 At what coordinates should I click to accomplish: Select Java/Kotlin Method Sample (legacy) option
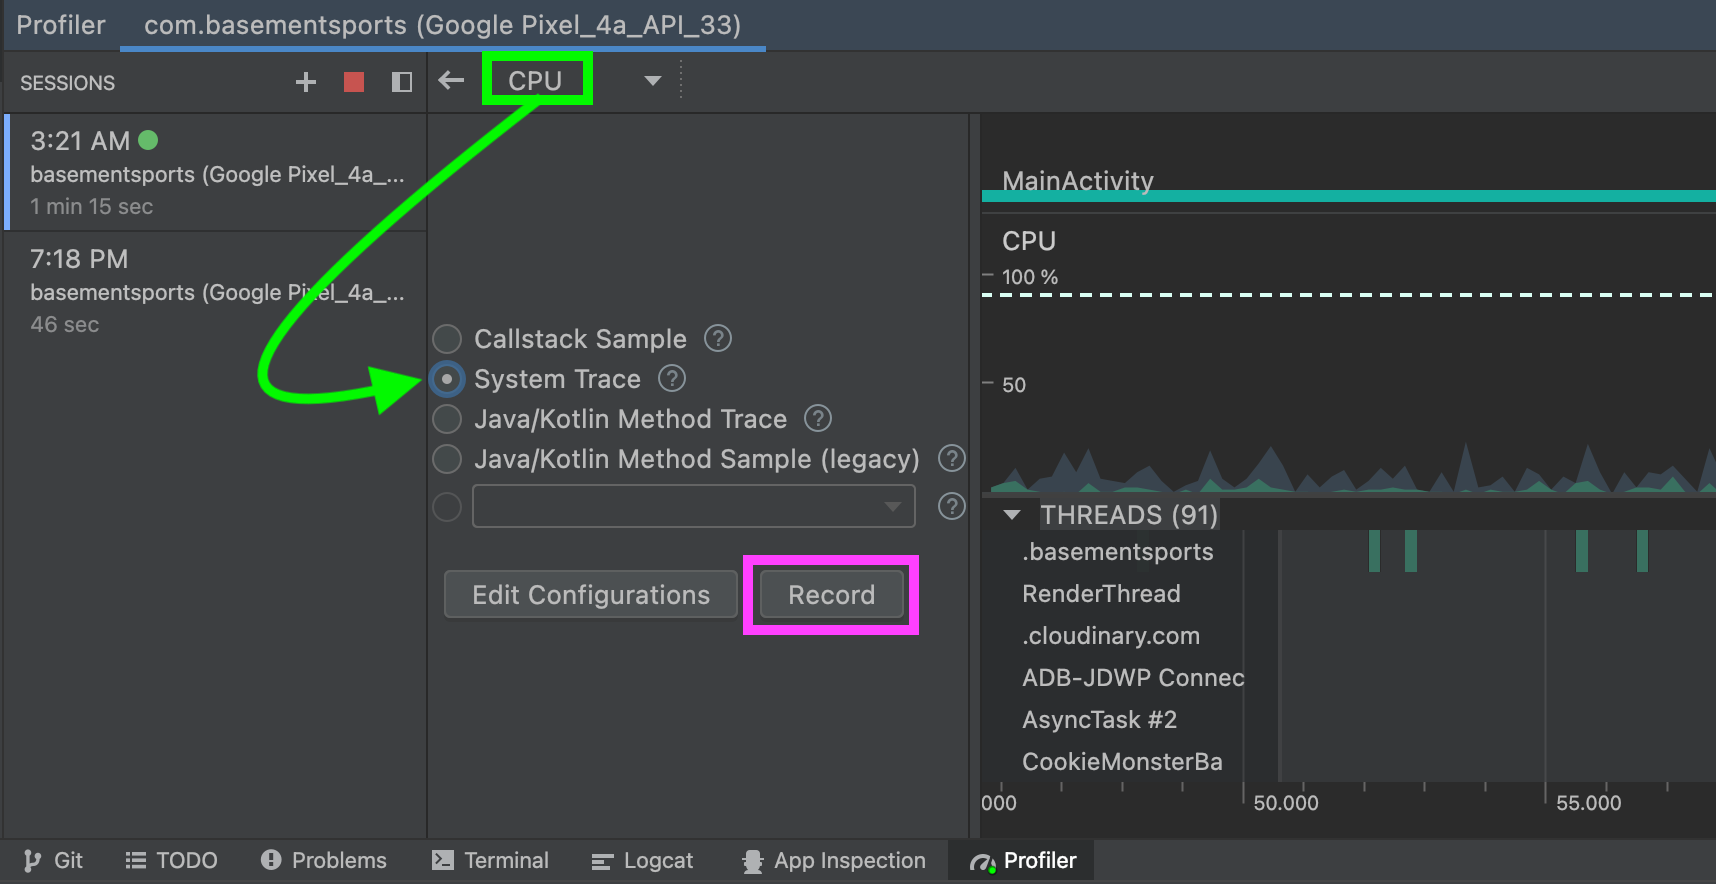[447, 459]
